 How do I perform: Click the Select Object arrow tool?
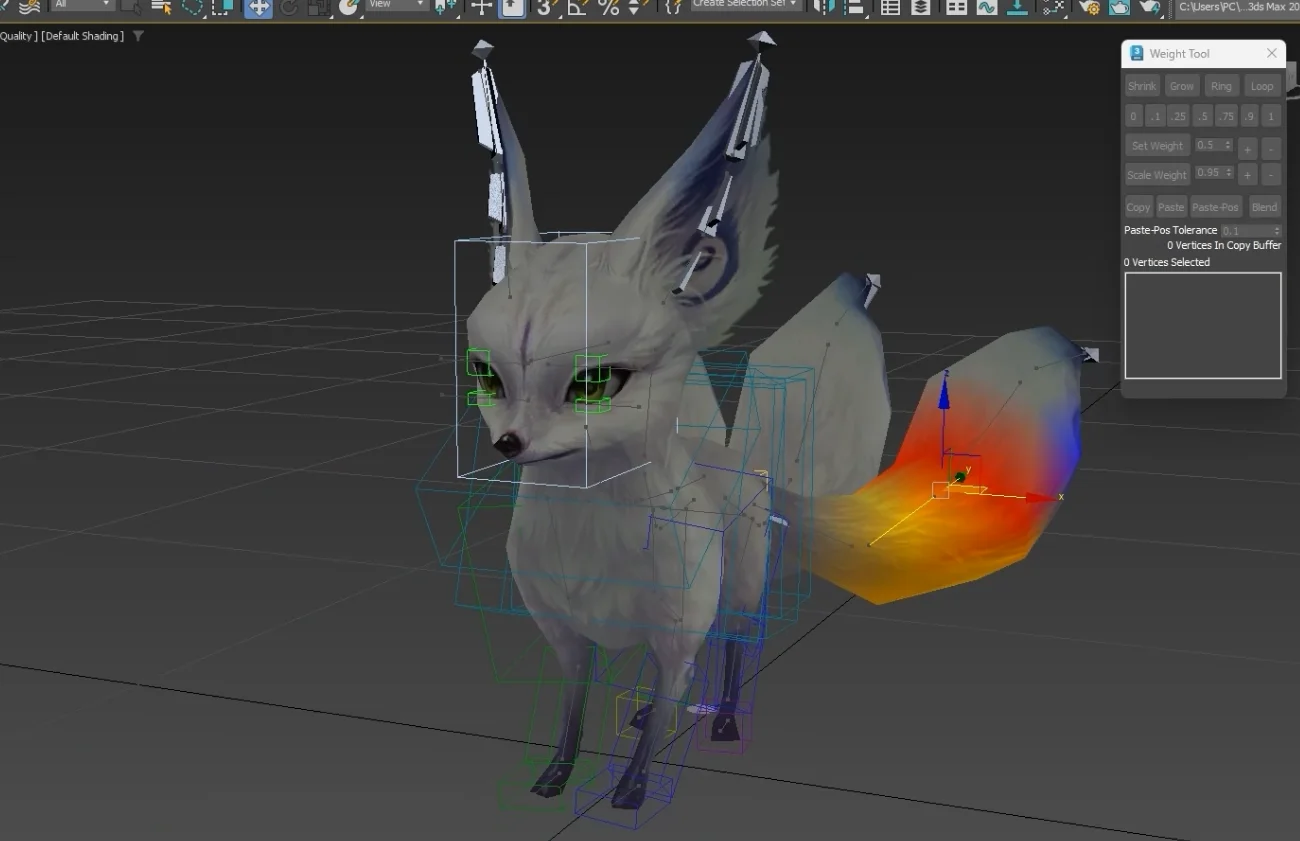pyautogui.click(x=130, y=7)
